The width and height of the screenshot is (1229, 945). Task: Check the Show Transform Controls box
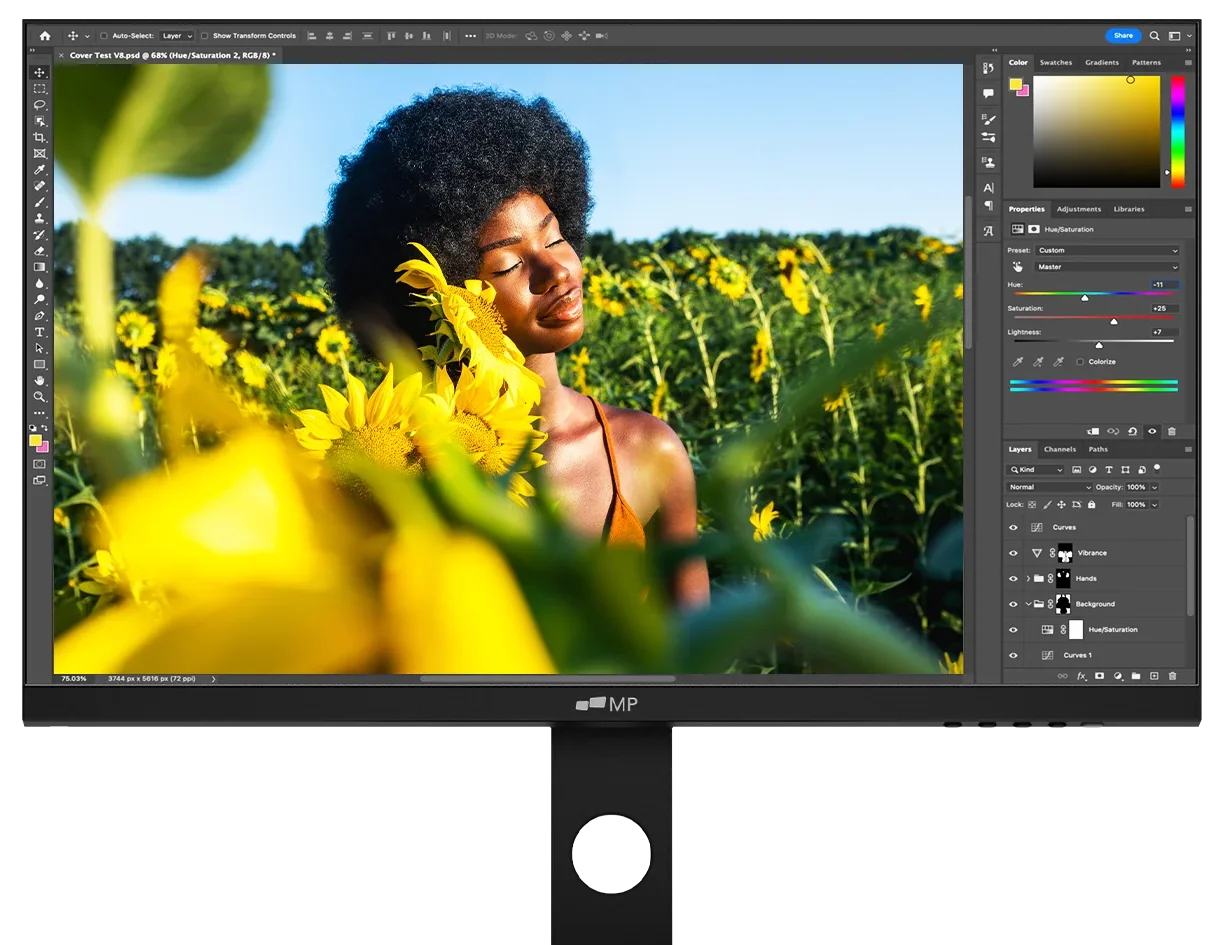pos(205,36)
